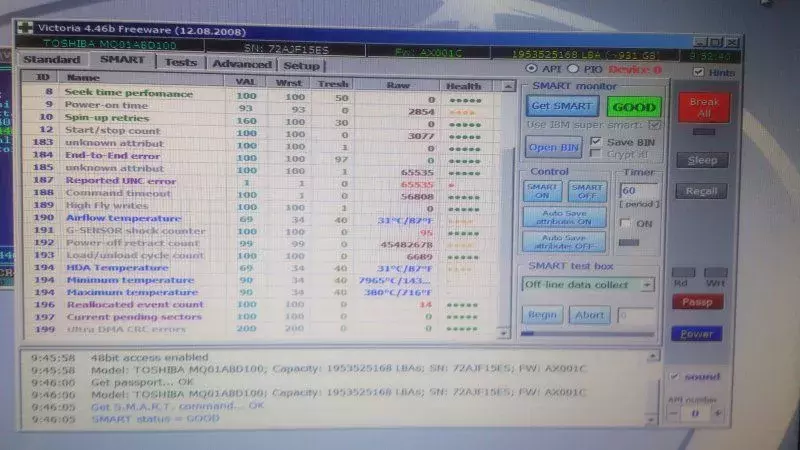This screenshot has width=800, height=450.
Task: Select the Power-off retract count row
Action: pyautogui.click(x=261, y=244)
